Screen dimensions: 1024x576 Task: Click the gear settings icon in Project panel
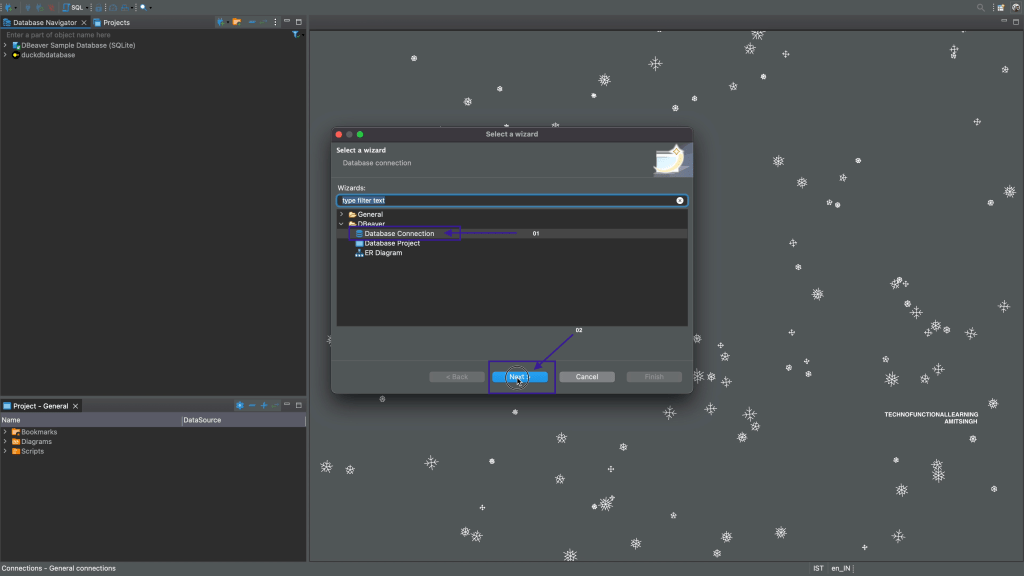click(240, 406)
